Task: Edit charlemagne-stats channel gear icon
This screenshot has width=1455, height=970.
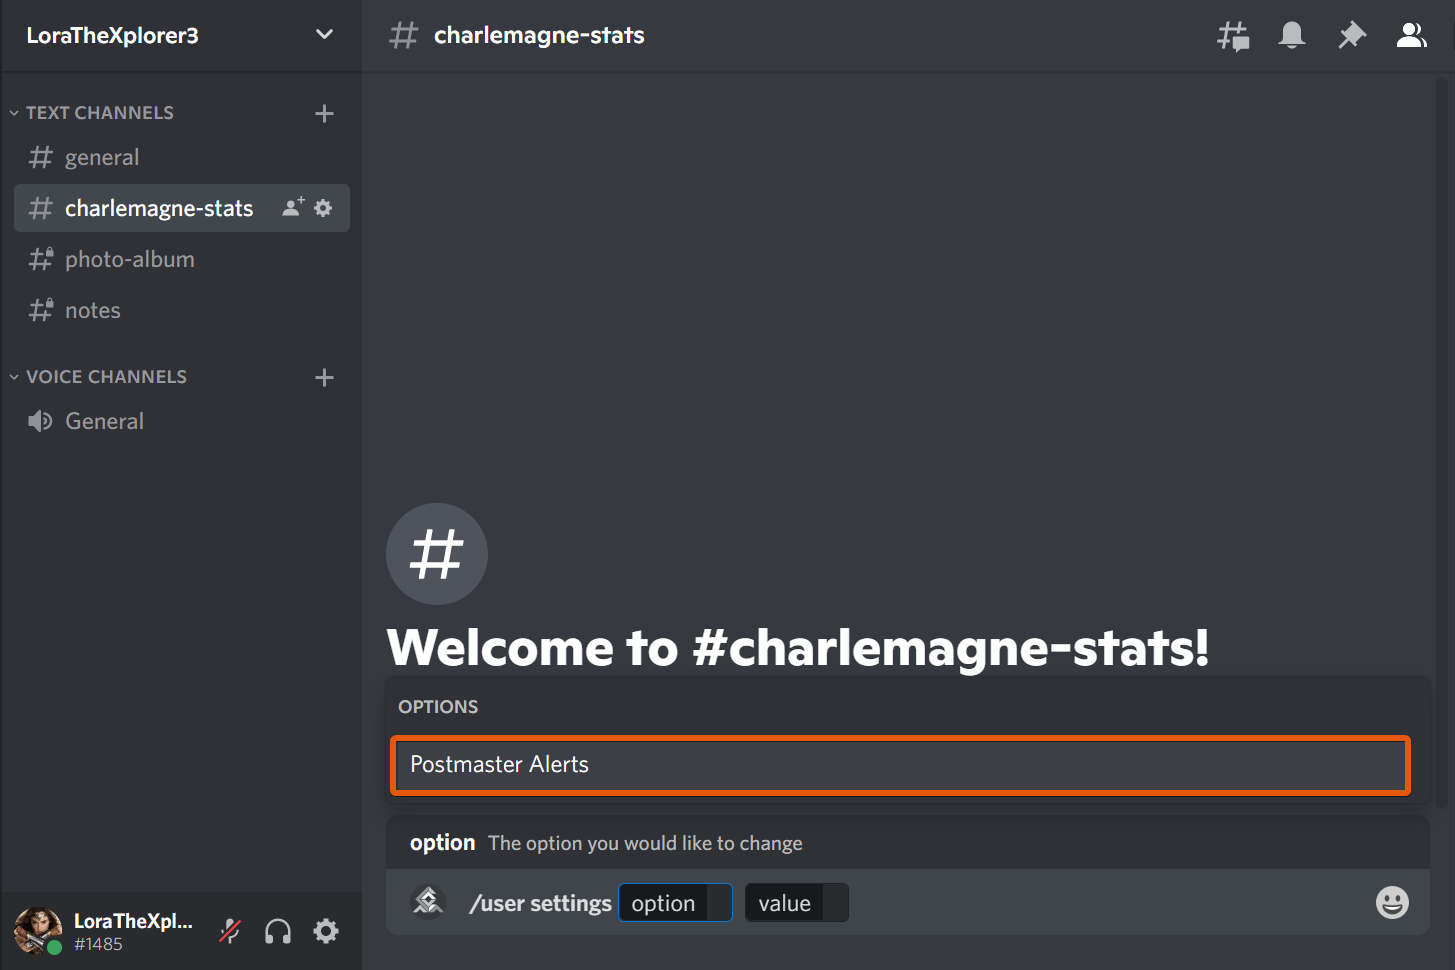Action: (x=323, y=208)
